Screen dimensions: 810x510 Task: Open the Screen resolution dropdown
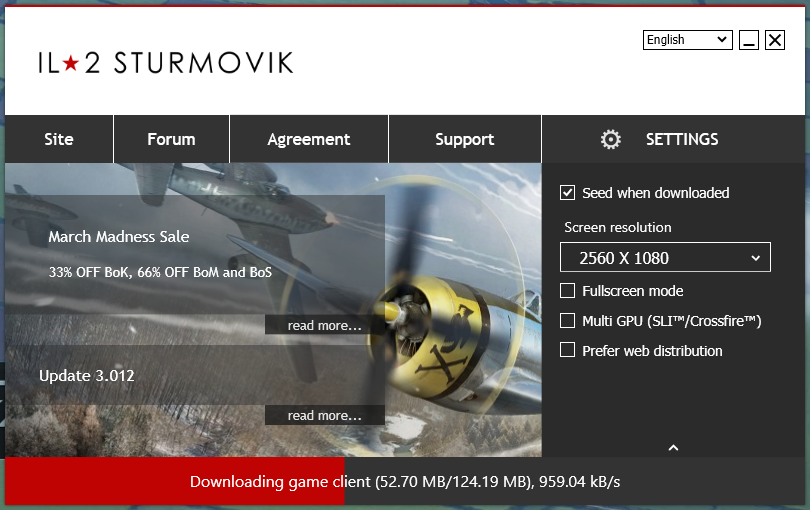click(x=665, y=257)
